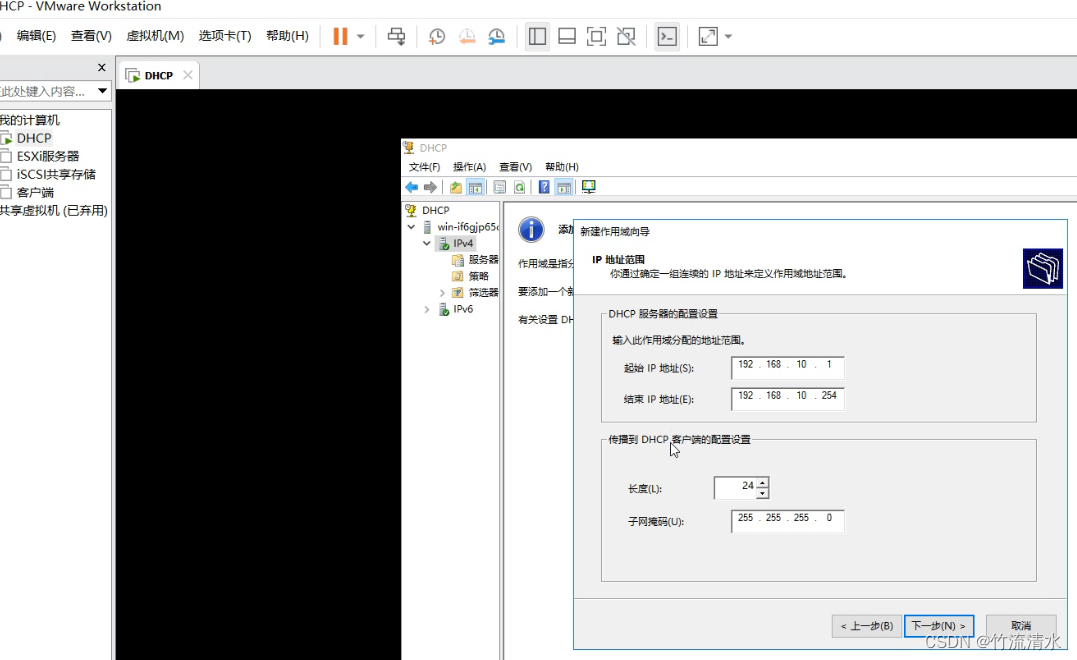Expand the IPv6 tree node
Viewport: 1077px width, 660px height.
tap(427, 309)
